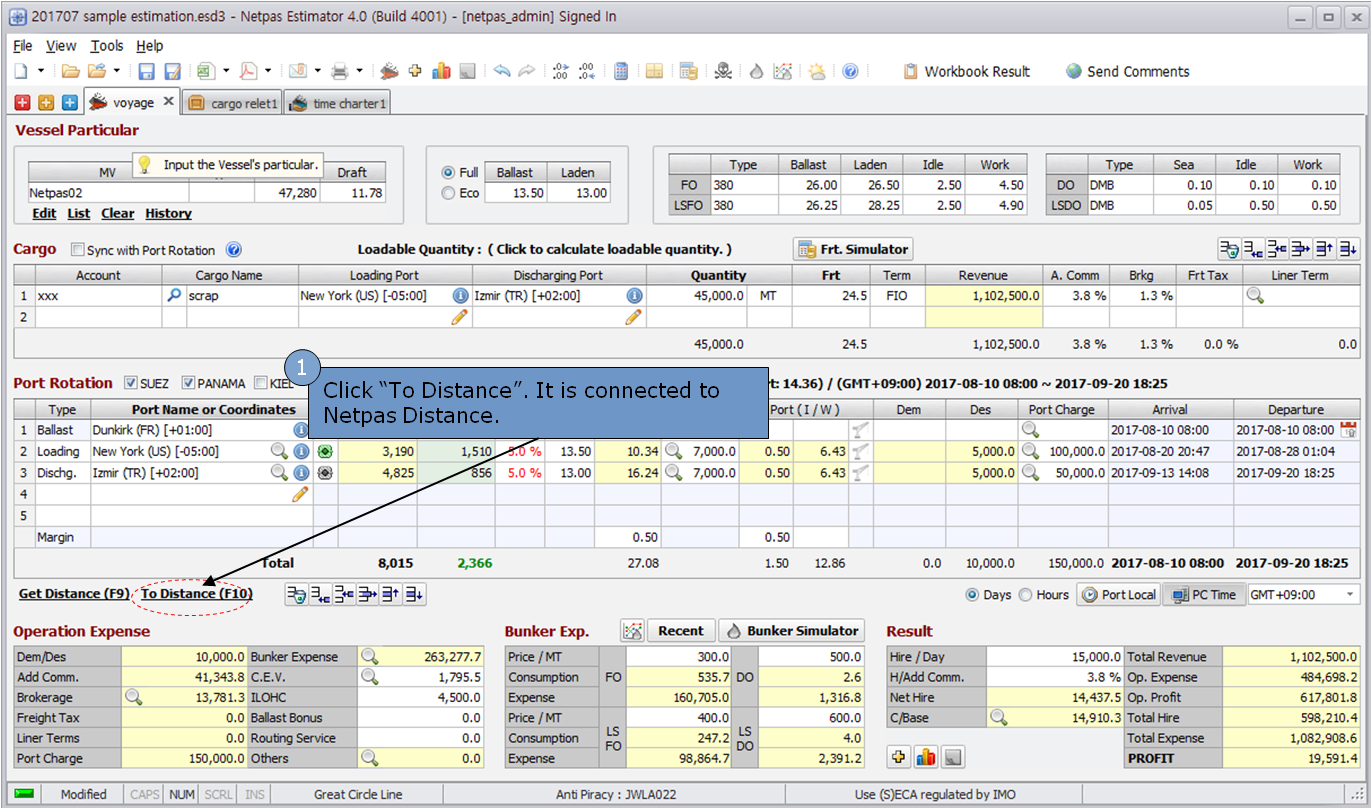
Task: Click the magnifier next to Brokerage
Action: [132, 697]
